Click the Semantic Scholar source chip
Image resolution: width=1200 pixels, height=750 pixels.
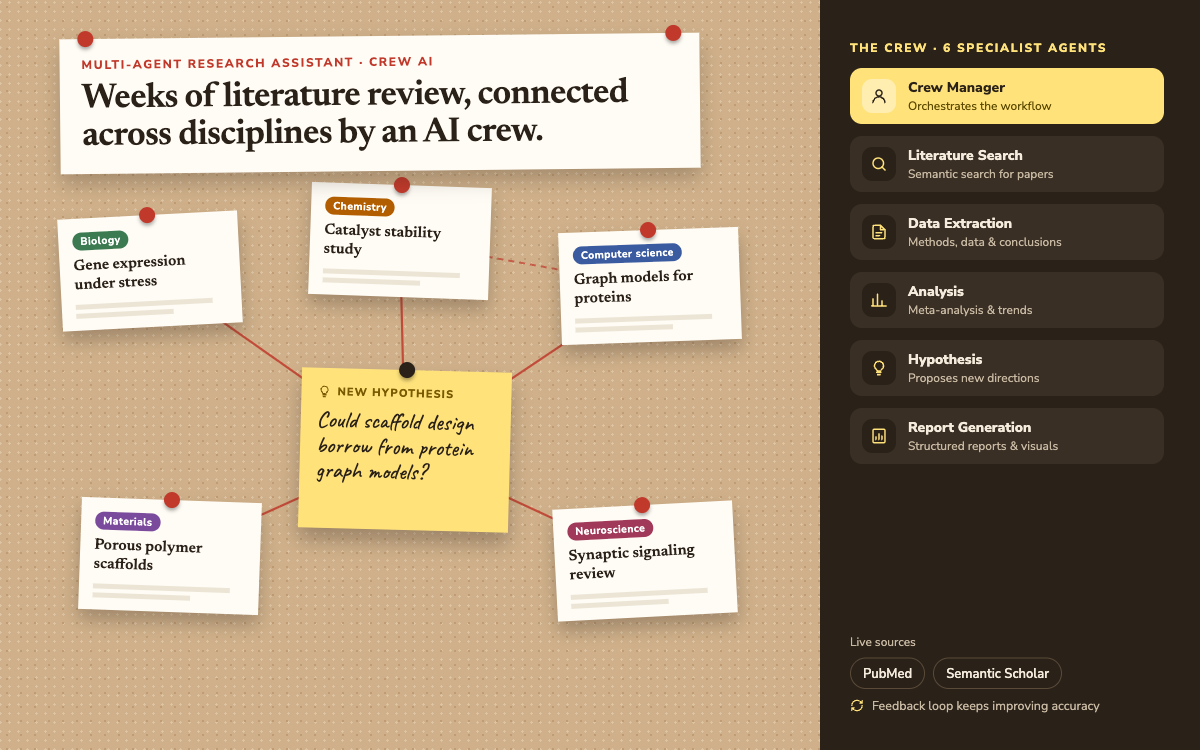coord(997,673)
